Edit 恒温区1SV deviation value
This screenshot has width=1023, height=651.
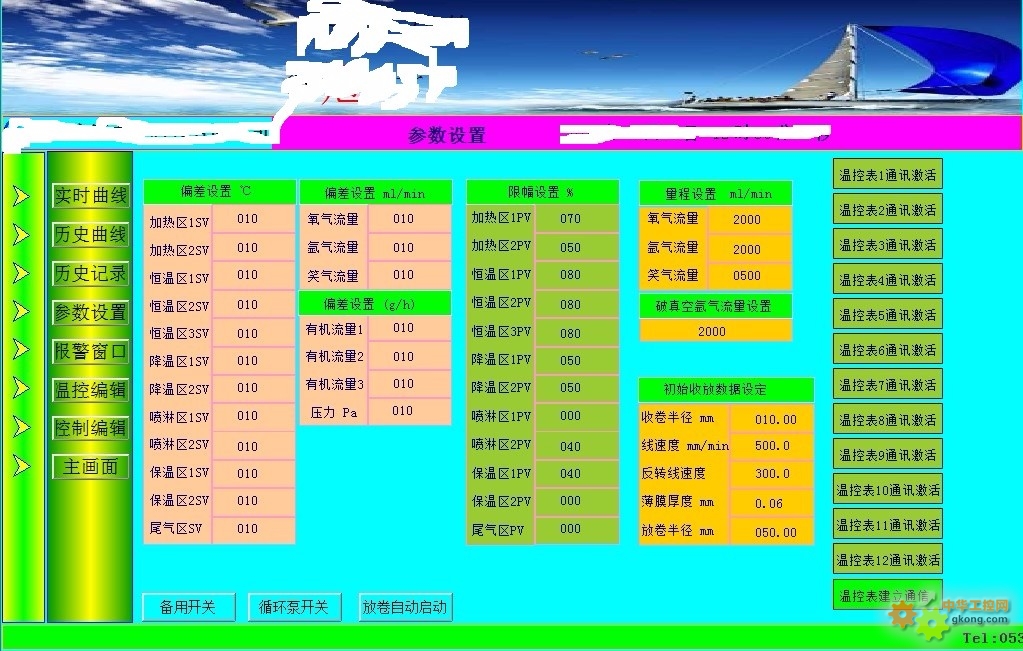pyautogui.click(x=253, y=275)
